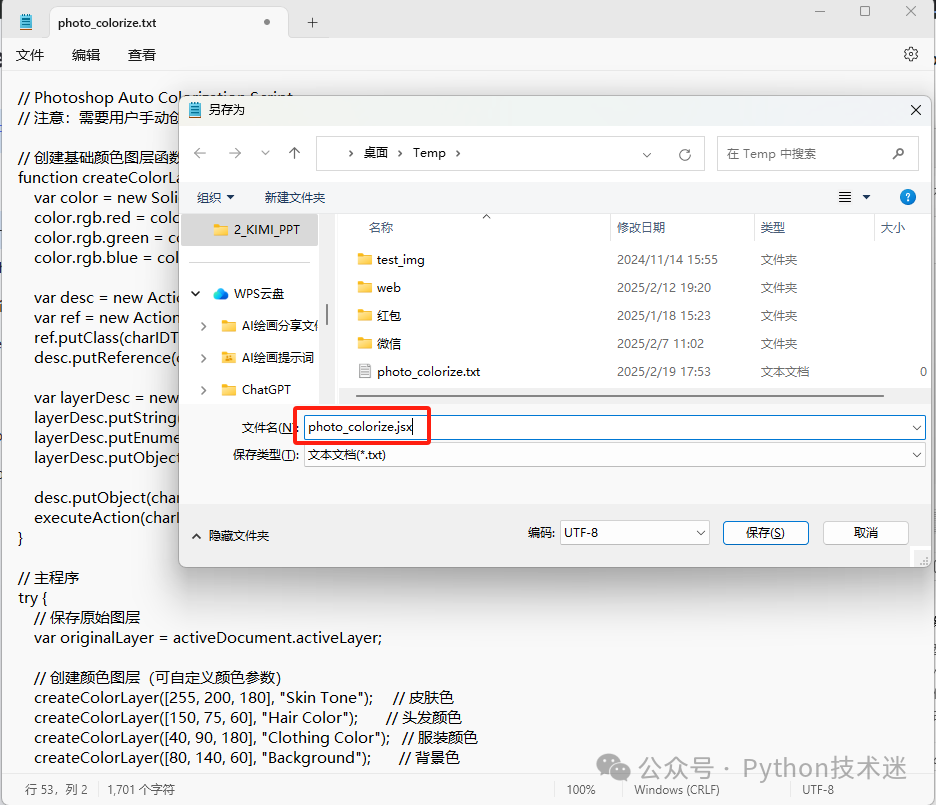The width and height of the screenshot is (936, 805).
Task: Open the 查看 menu in Notepad
Action: point(142,55)
